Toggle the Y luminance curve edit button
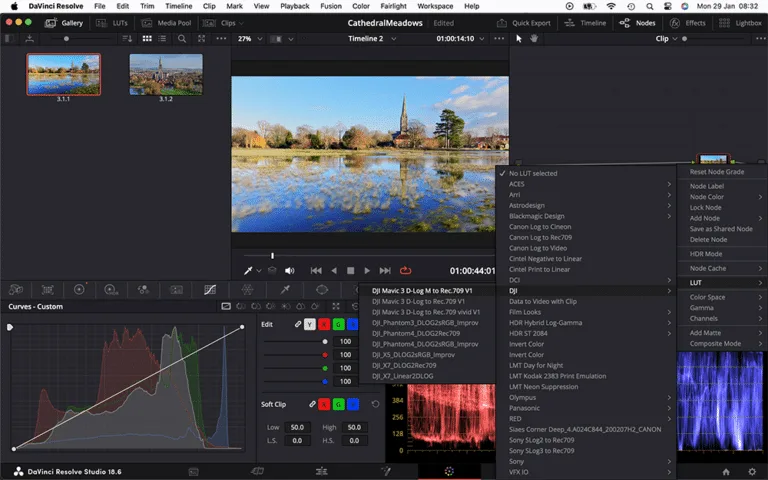The width and height of the screenshot is (768, 480). (x=310, y=324)
